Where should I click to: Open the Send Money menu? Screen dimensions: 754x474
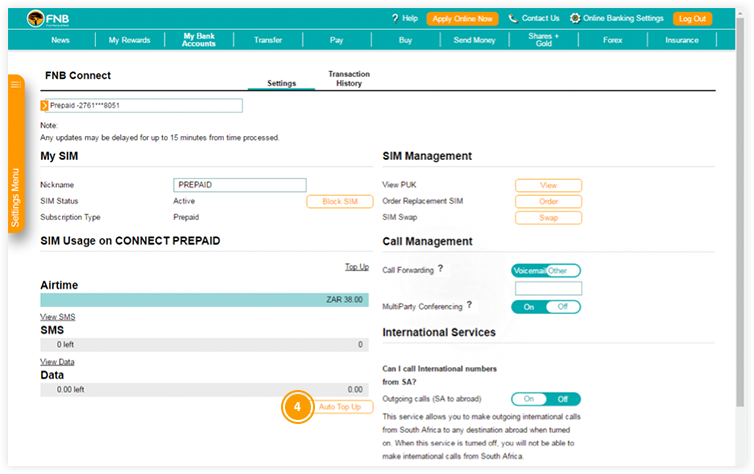coord(474,40)
